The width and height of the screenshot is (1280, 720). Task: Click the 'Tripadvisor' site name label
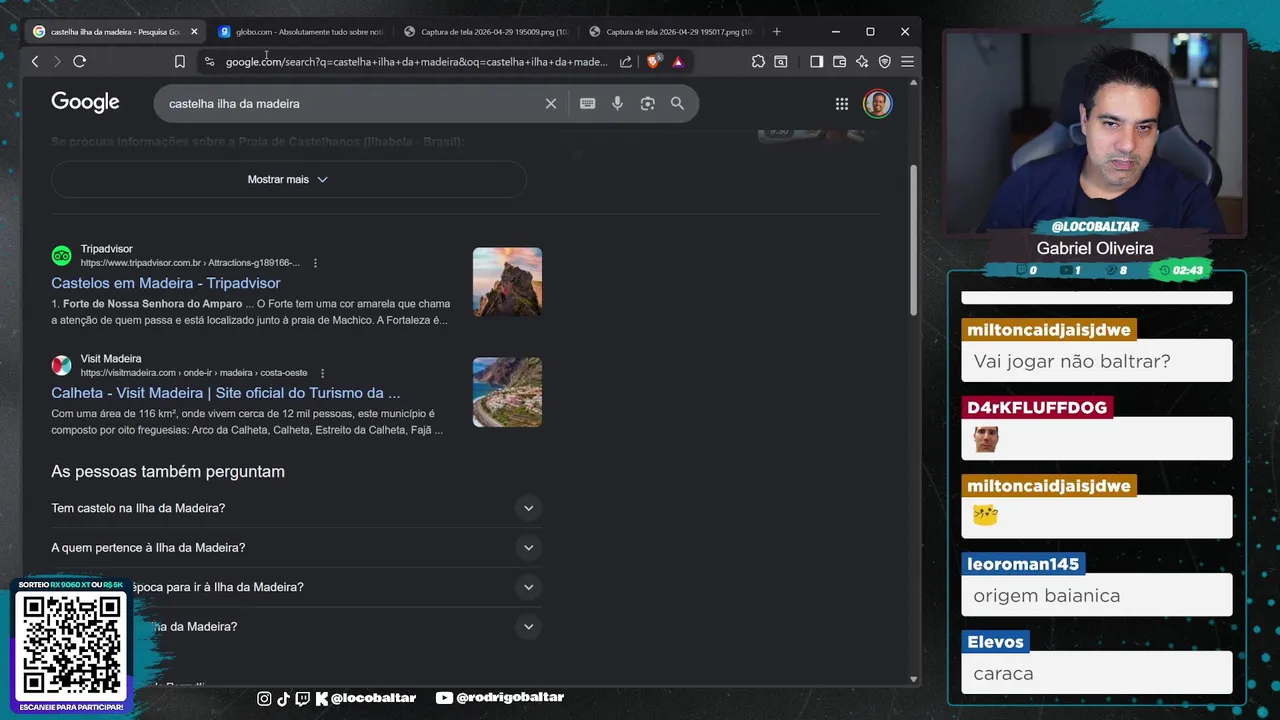106,249
